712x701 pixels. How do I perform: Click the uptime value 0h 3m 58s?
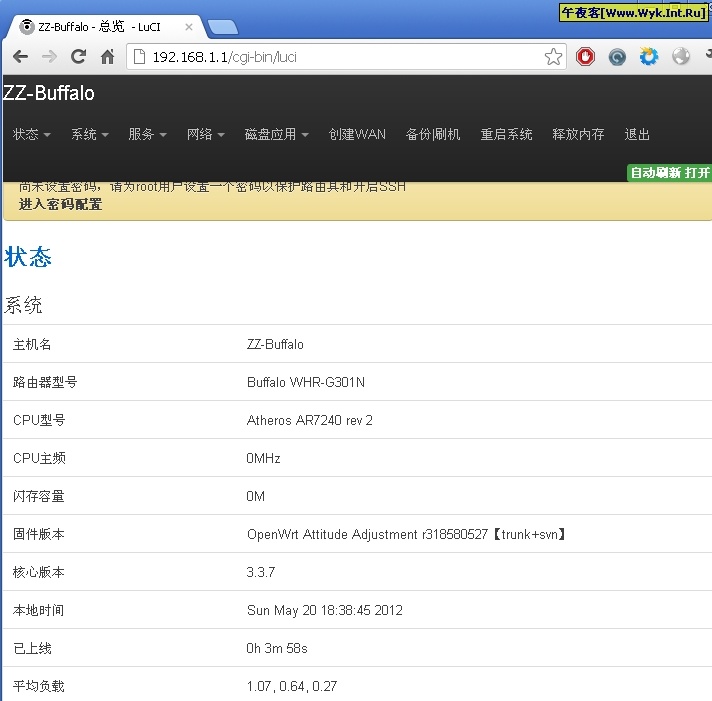pyautogui.click(x=277, y=648)
